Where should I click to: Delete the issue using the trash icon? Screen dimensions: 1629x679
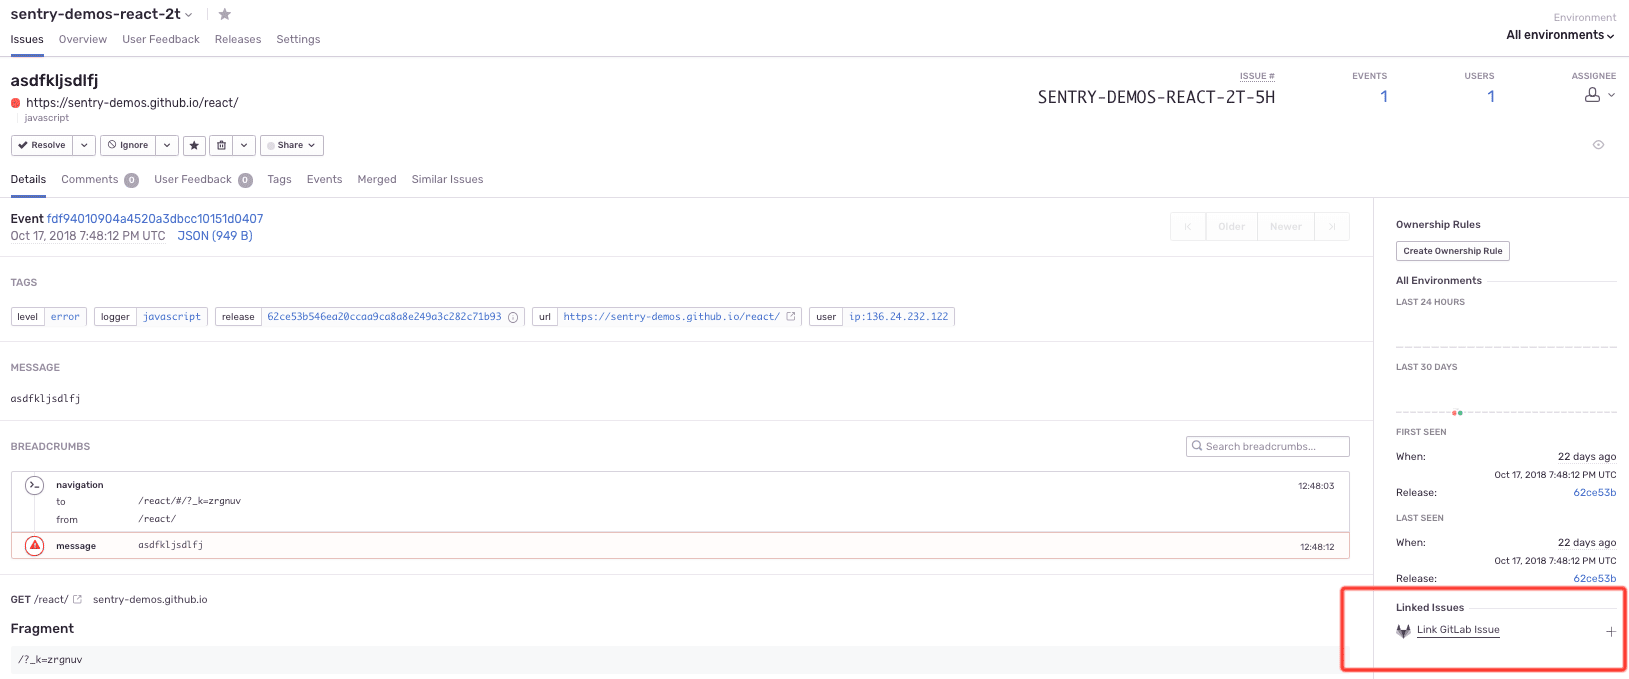[222, 145]
